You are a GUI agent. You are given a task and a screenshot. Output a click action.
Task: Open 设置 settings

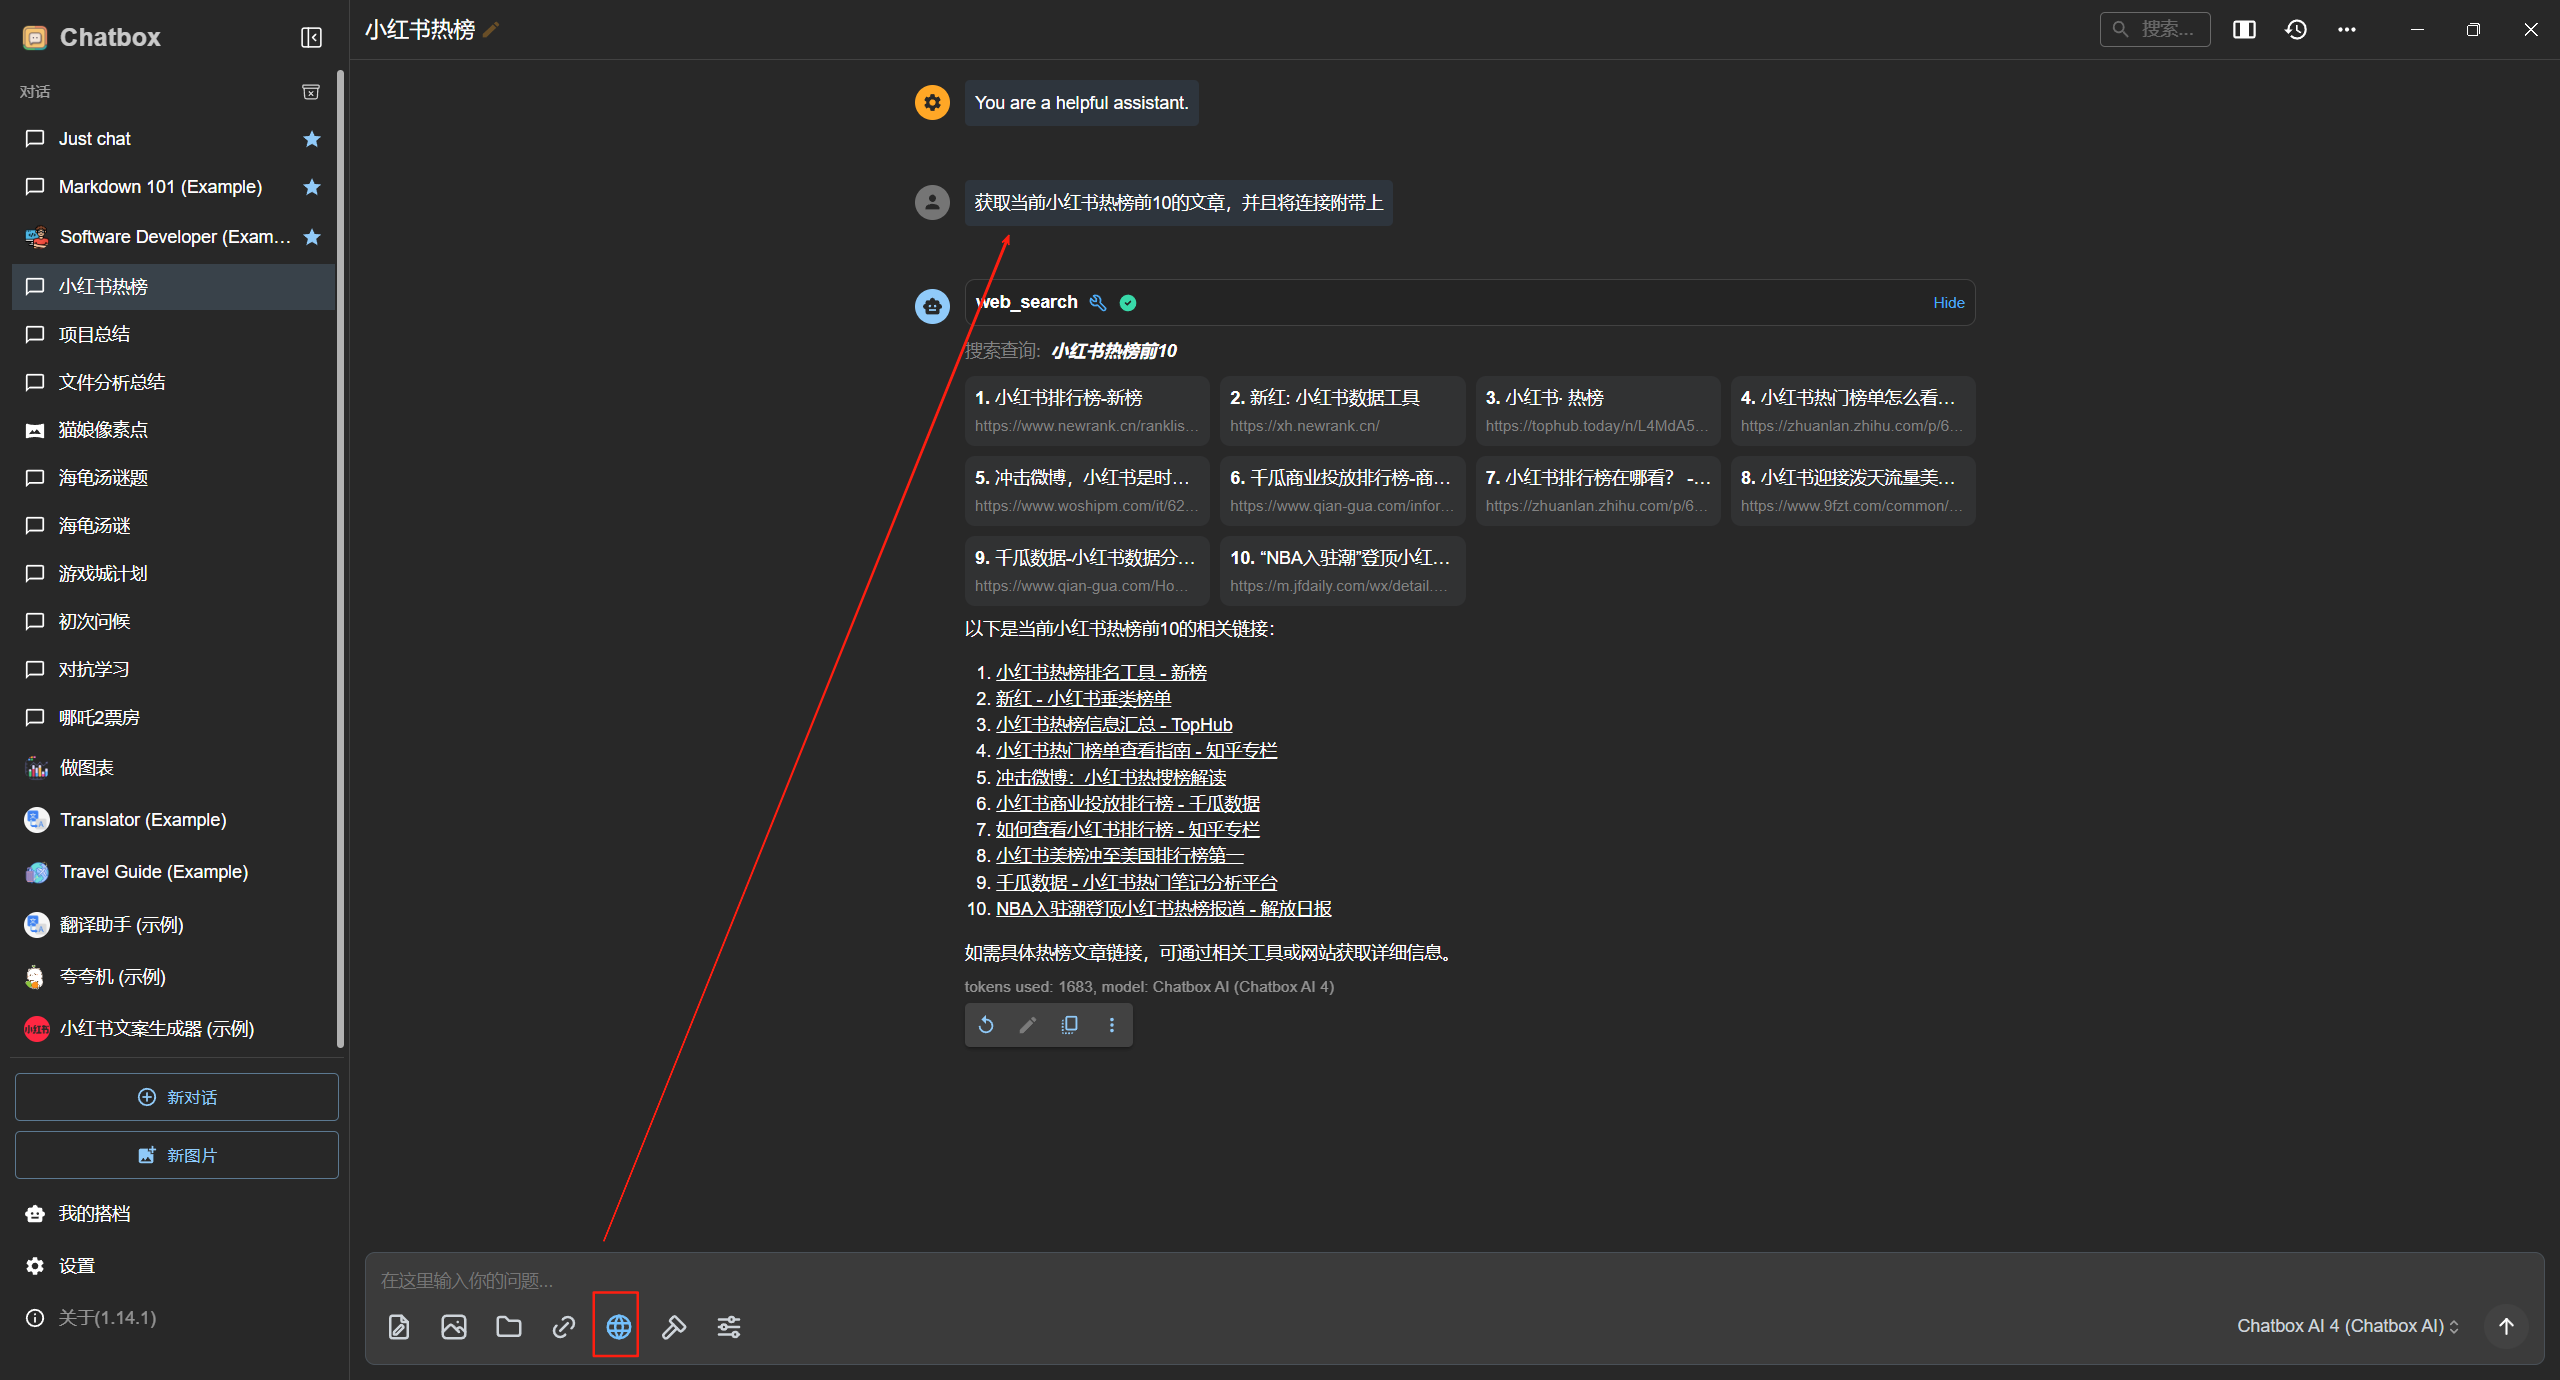tap(174, 1265)
